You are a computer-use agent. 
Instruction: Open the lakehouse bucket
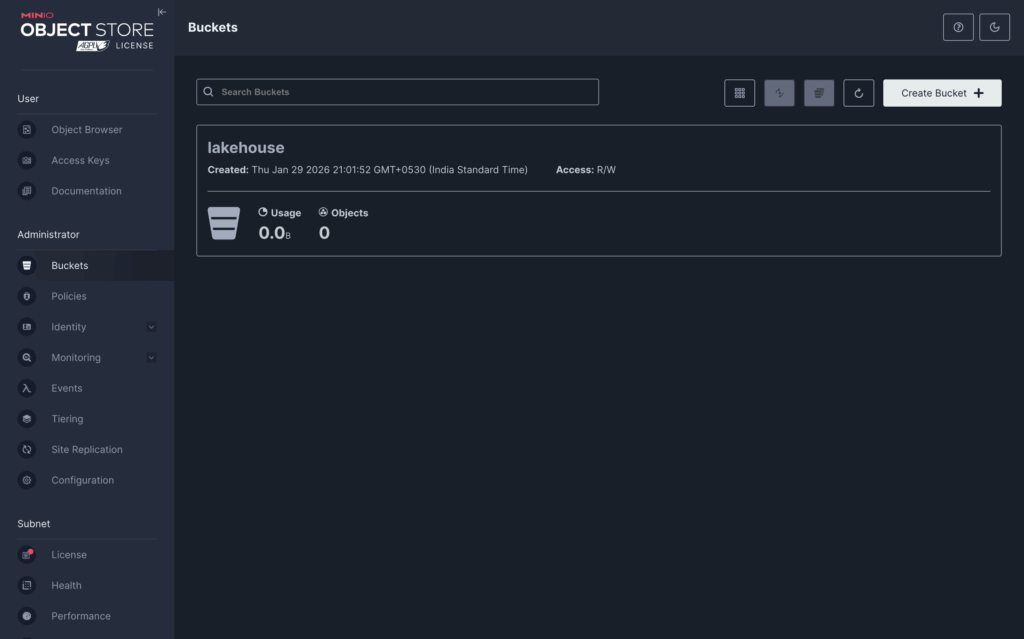(246, 148)
